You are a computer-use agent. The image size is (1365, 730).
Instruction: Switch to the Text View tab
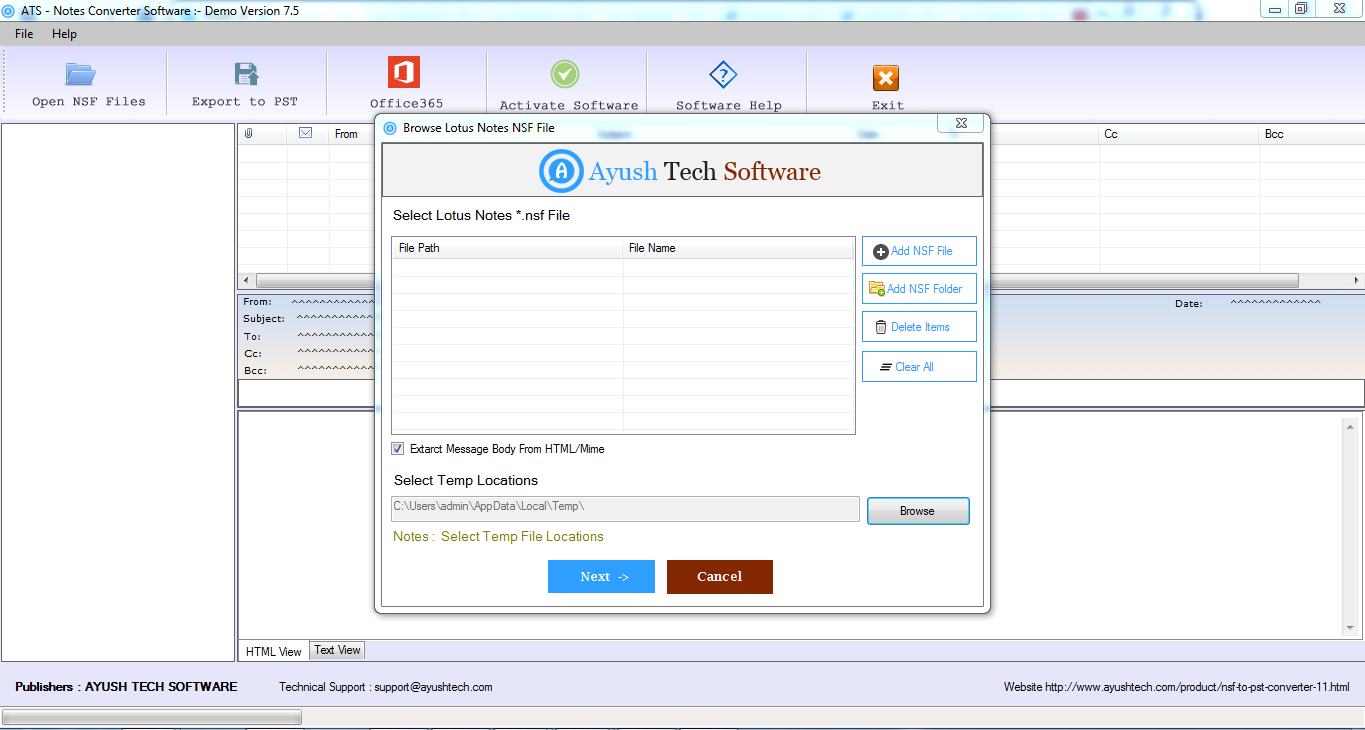[337, 650]
